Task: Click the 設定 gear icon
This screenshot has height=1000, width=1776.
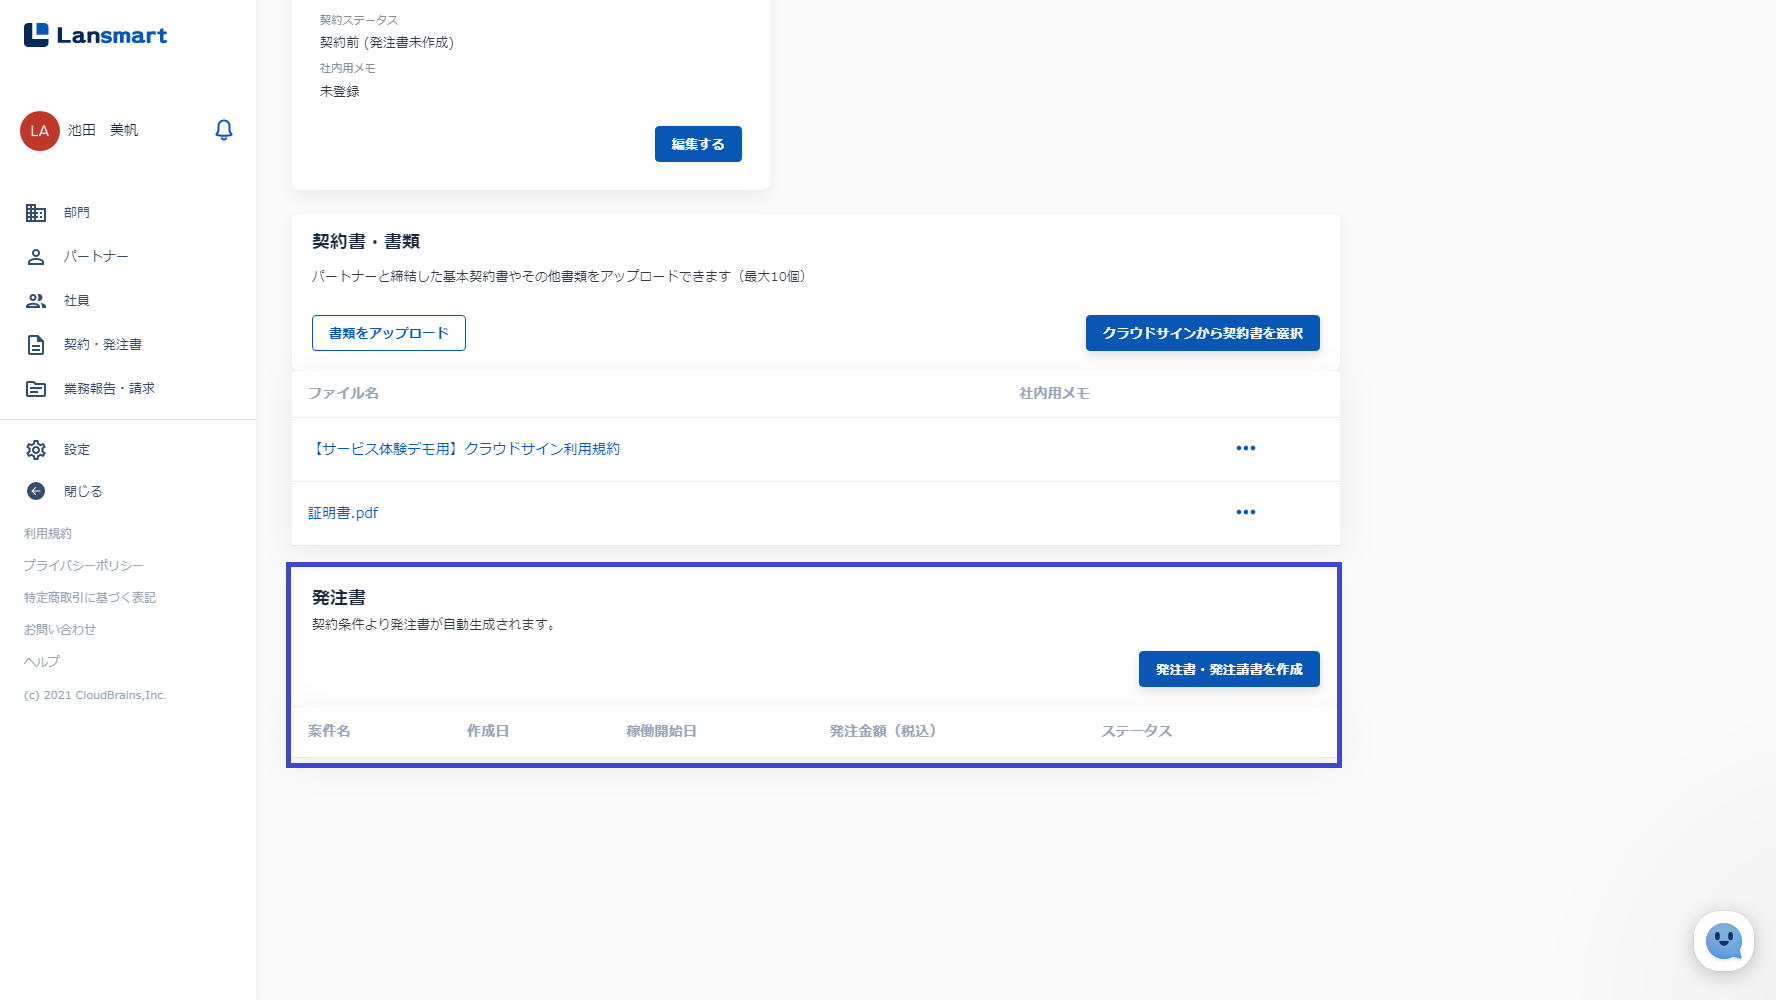Action: pos(36,450)
